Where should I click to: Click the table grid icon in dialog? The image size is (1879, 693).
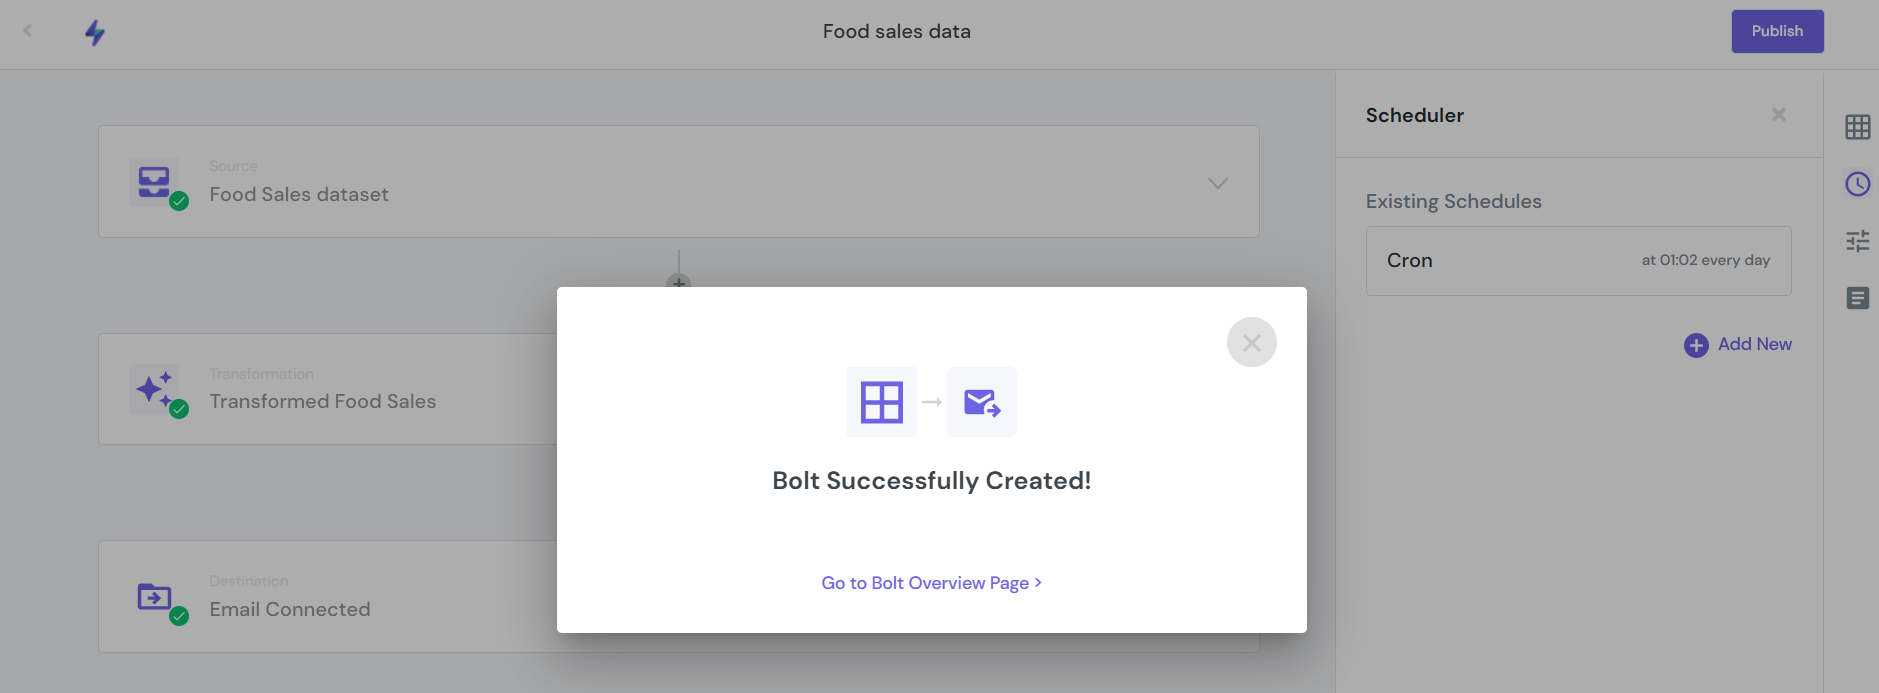click(x=882, y=402)
